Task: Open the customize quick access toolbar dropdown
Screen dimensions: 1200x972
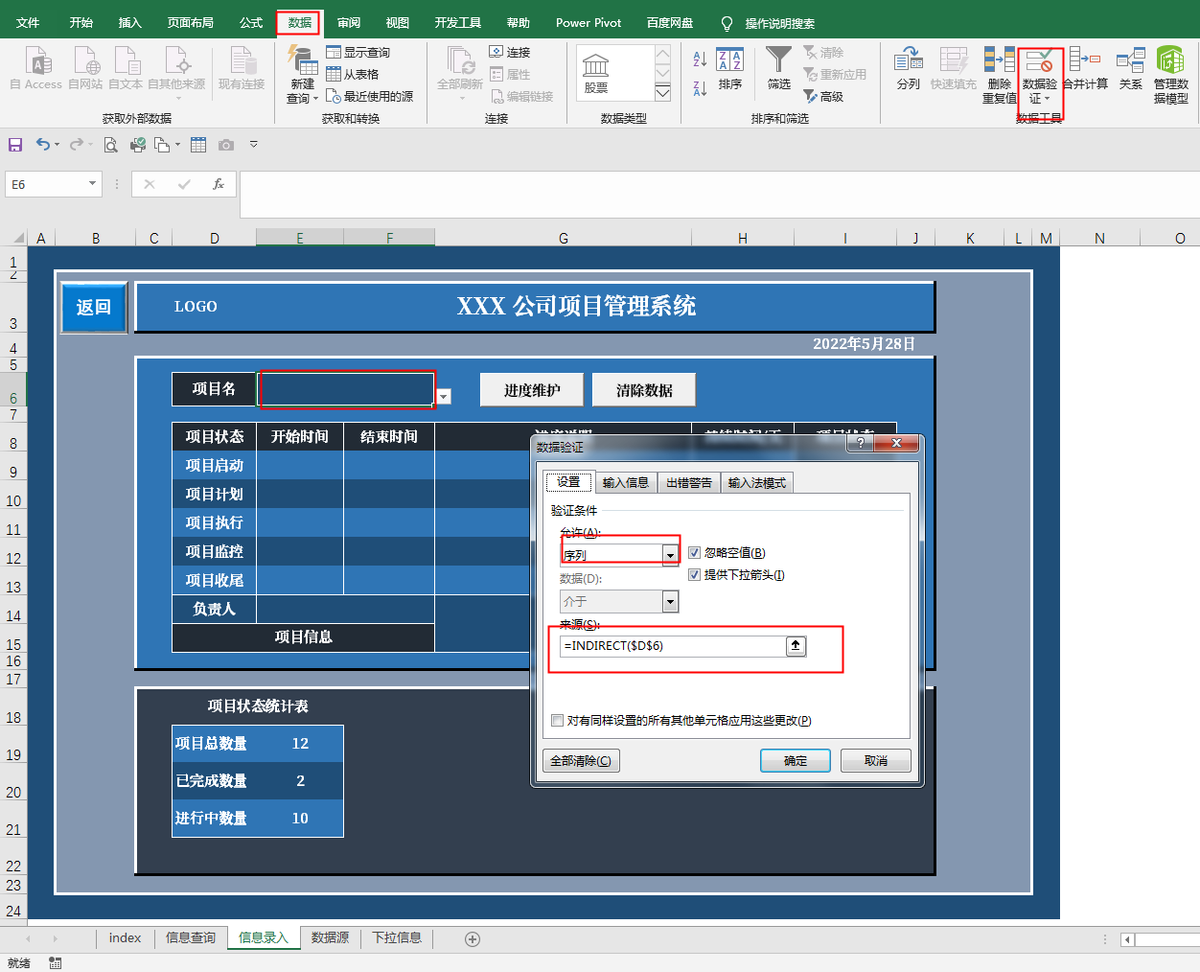Action: coord(254,145)
